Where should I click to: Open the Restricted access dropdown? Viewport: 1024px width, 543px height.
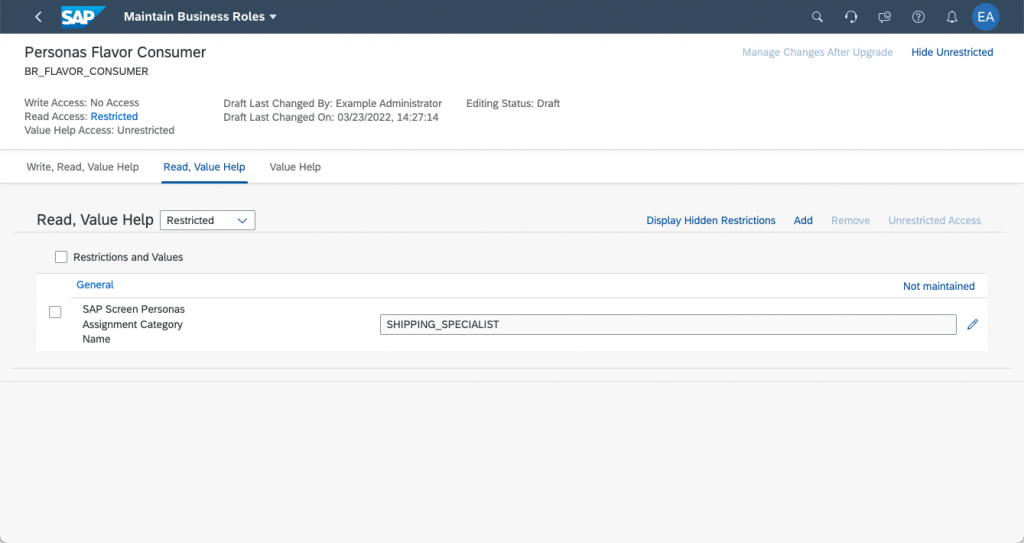coord(208,220)
